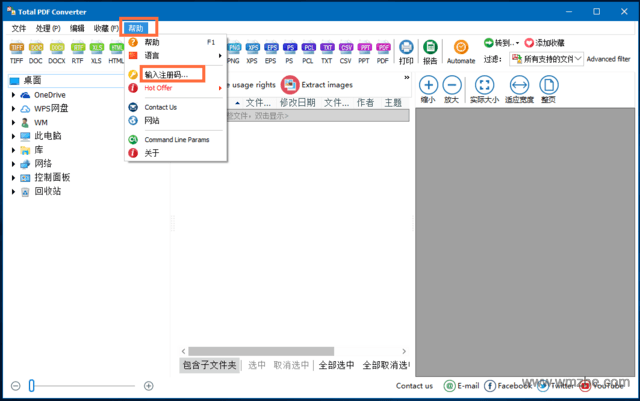640x401 pixels.
Task: Fit preview to width (适应宽度)
Action: [x=519, y=89]
